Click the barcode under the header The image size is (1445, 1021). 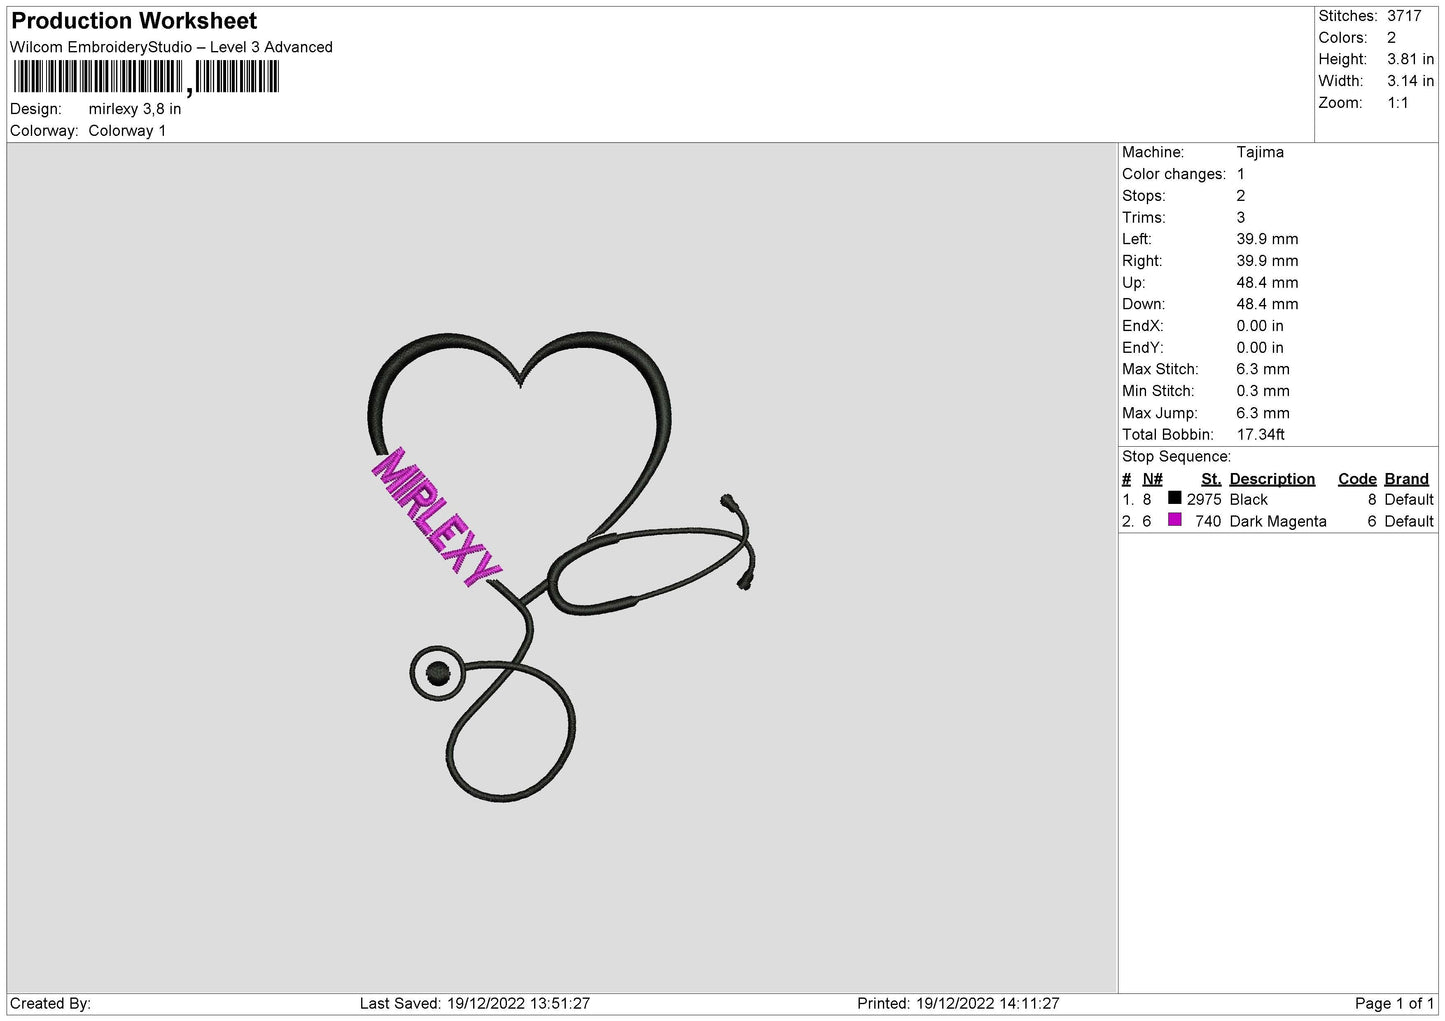pos(146,77)
